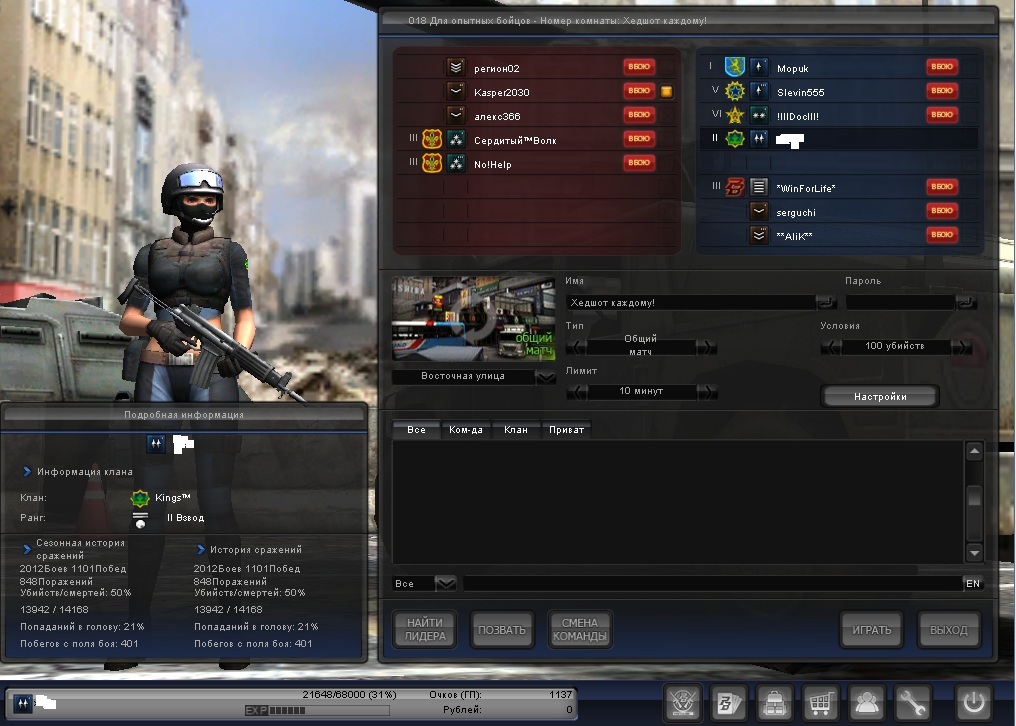
Task: Click the previous arrow for 100 убийств
Action: tap(830, 346)
